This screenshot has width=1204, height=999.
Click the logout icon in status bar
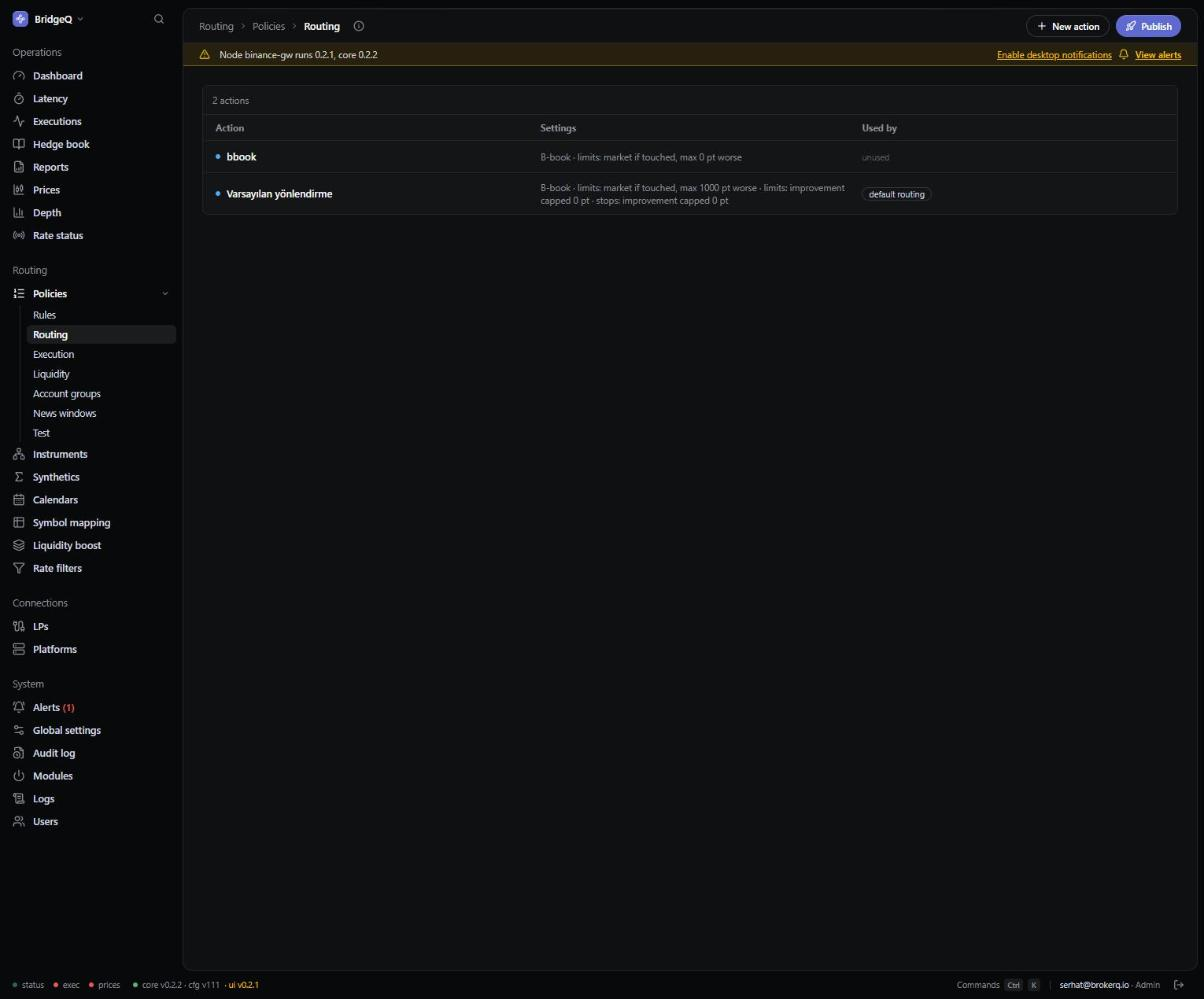1179,985
